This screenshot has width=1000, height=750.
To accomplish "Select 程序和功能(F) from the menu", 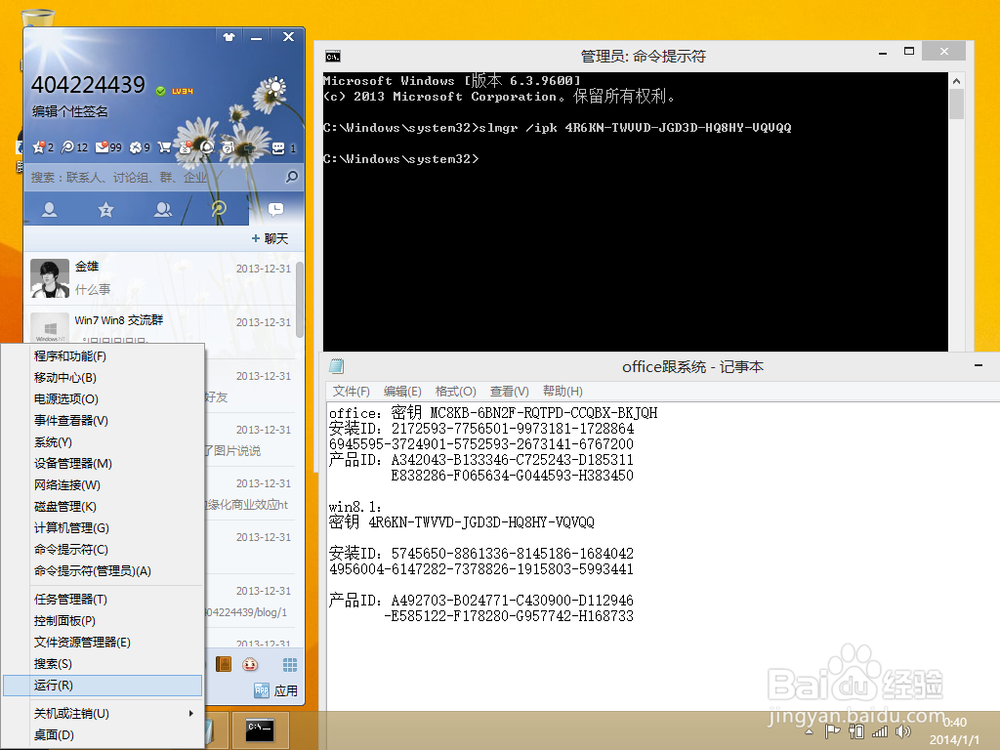I will pos(103,356).
